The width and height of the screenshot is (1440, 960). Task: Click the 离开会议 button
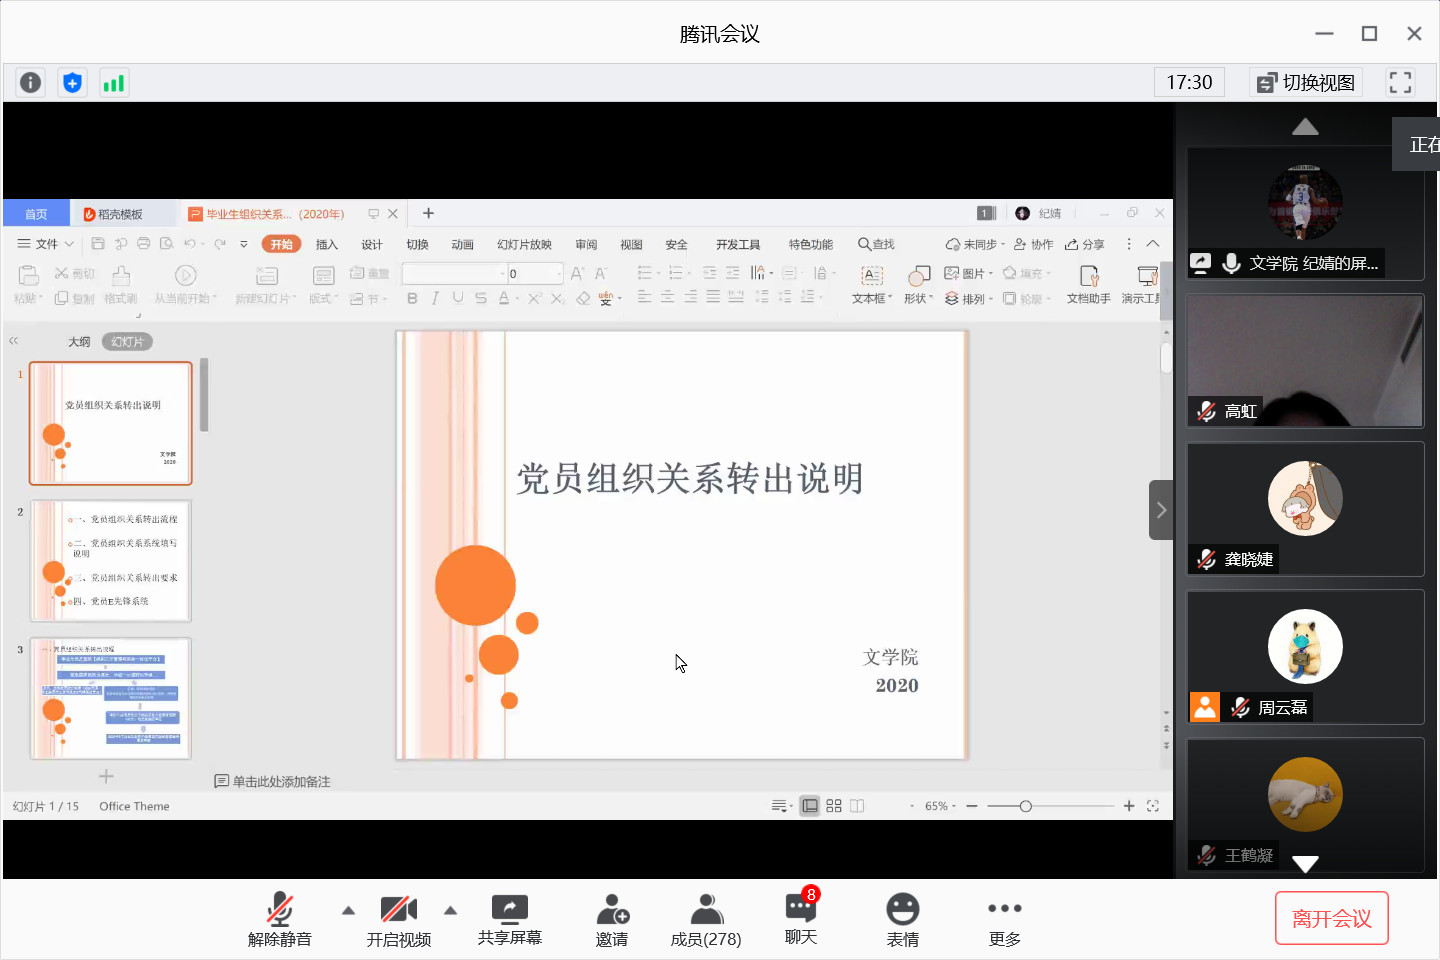click(1331, 917)
